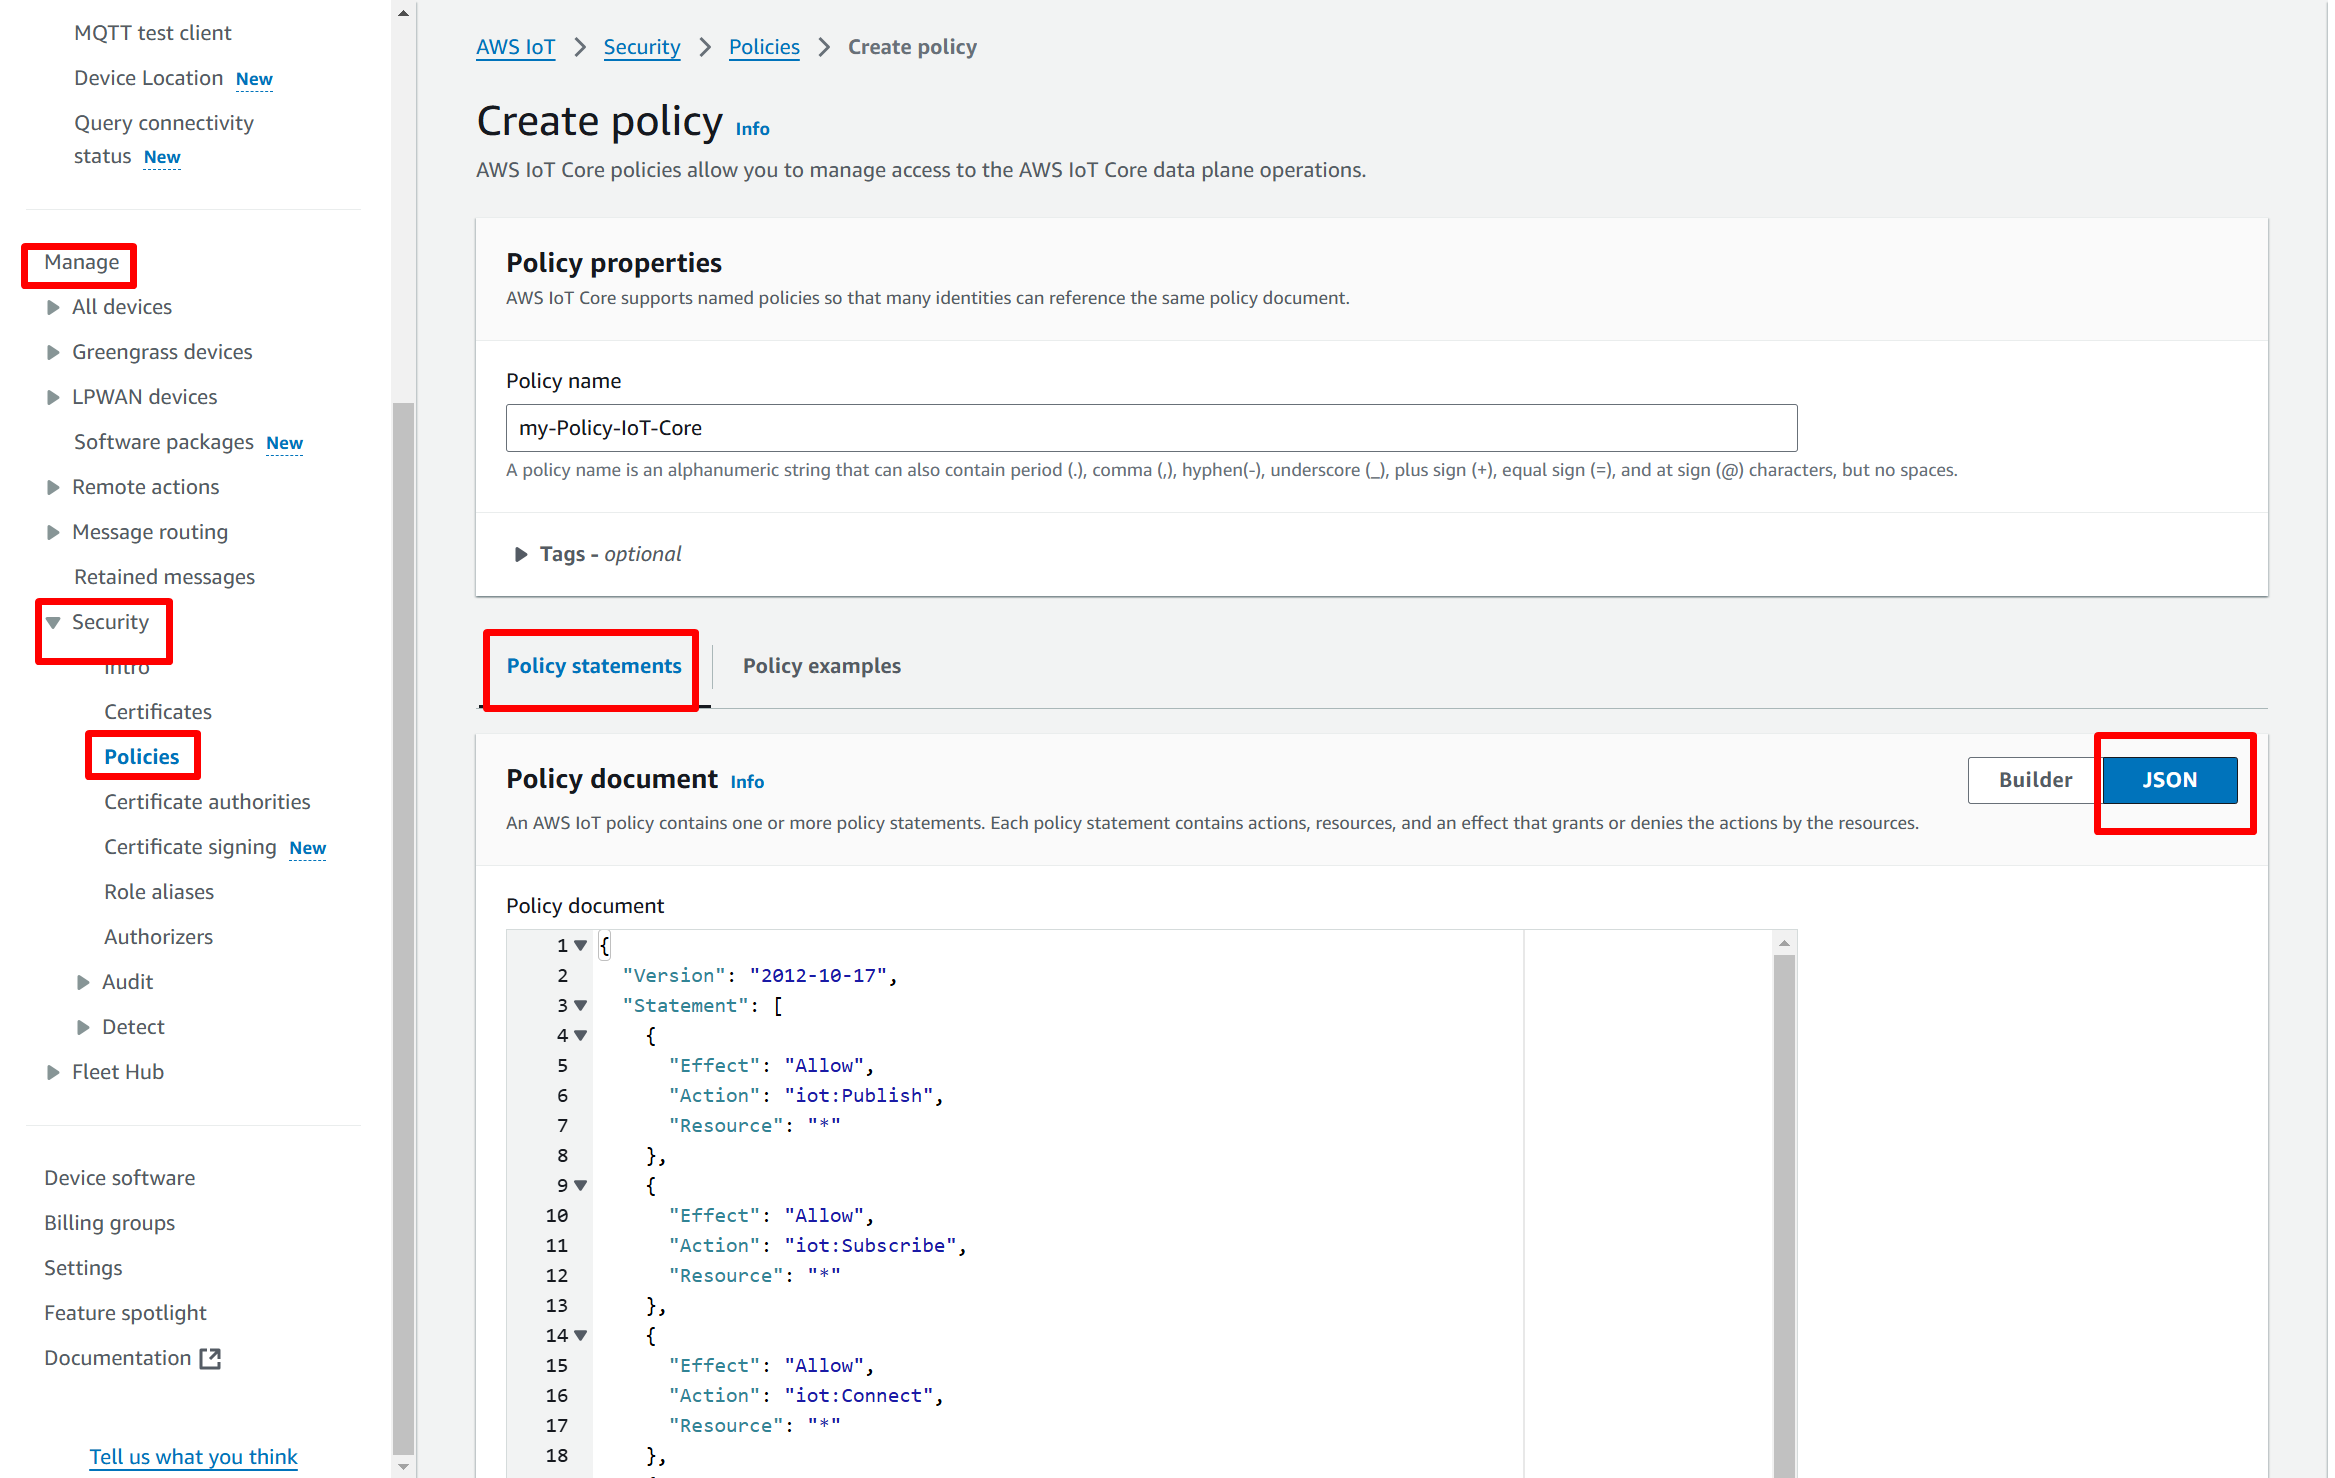The height and width of the screenshot is (1478, 2335).
Task: Collapse Statement array fold arrow line 3
Action: [580, 1005]
